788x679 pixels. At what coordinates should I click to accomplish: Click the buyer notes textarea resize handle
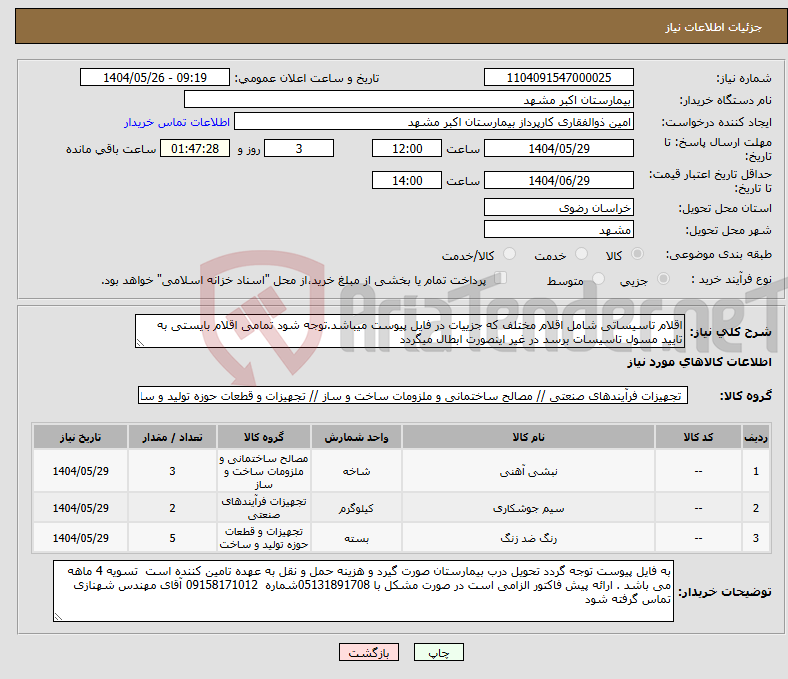58,617
